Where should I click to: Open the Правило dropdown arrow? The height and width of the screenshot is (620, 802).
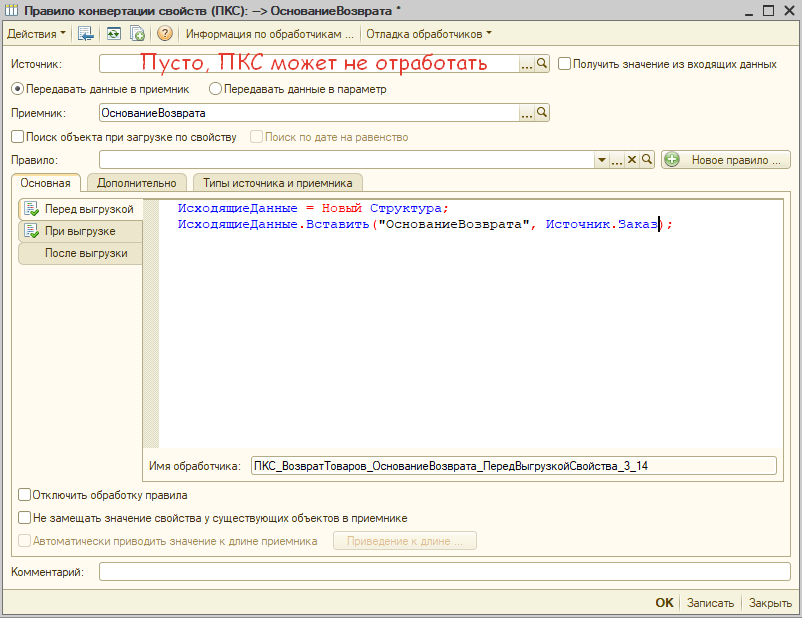[602, 160]
